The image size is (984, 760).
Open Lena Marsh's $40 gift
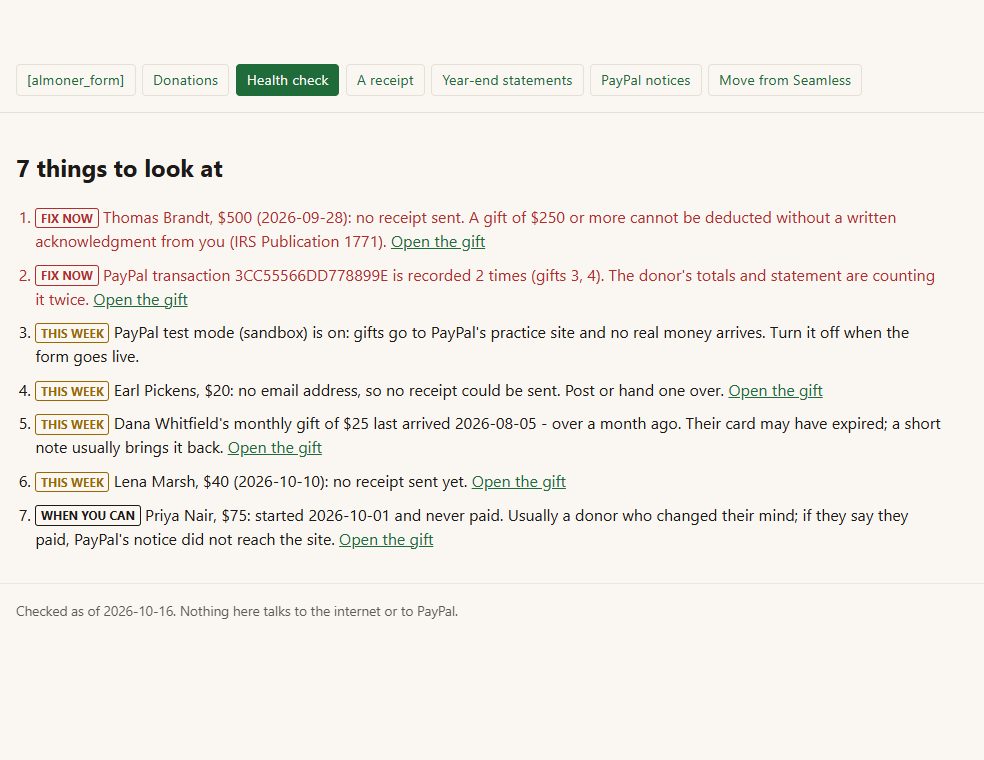(519, 482)
